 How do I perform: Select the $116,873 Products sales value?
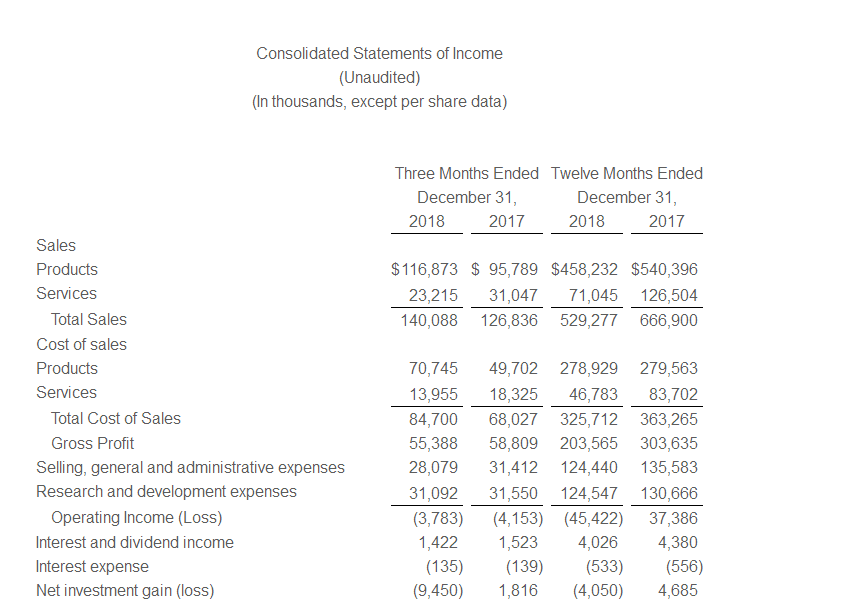click(x=426, y=269)
